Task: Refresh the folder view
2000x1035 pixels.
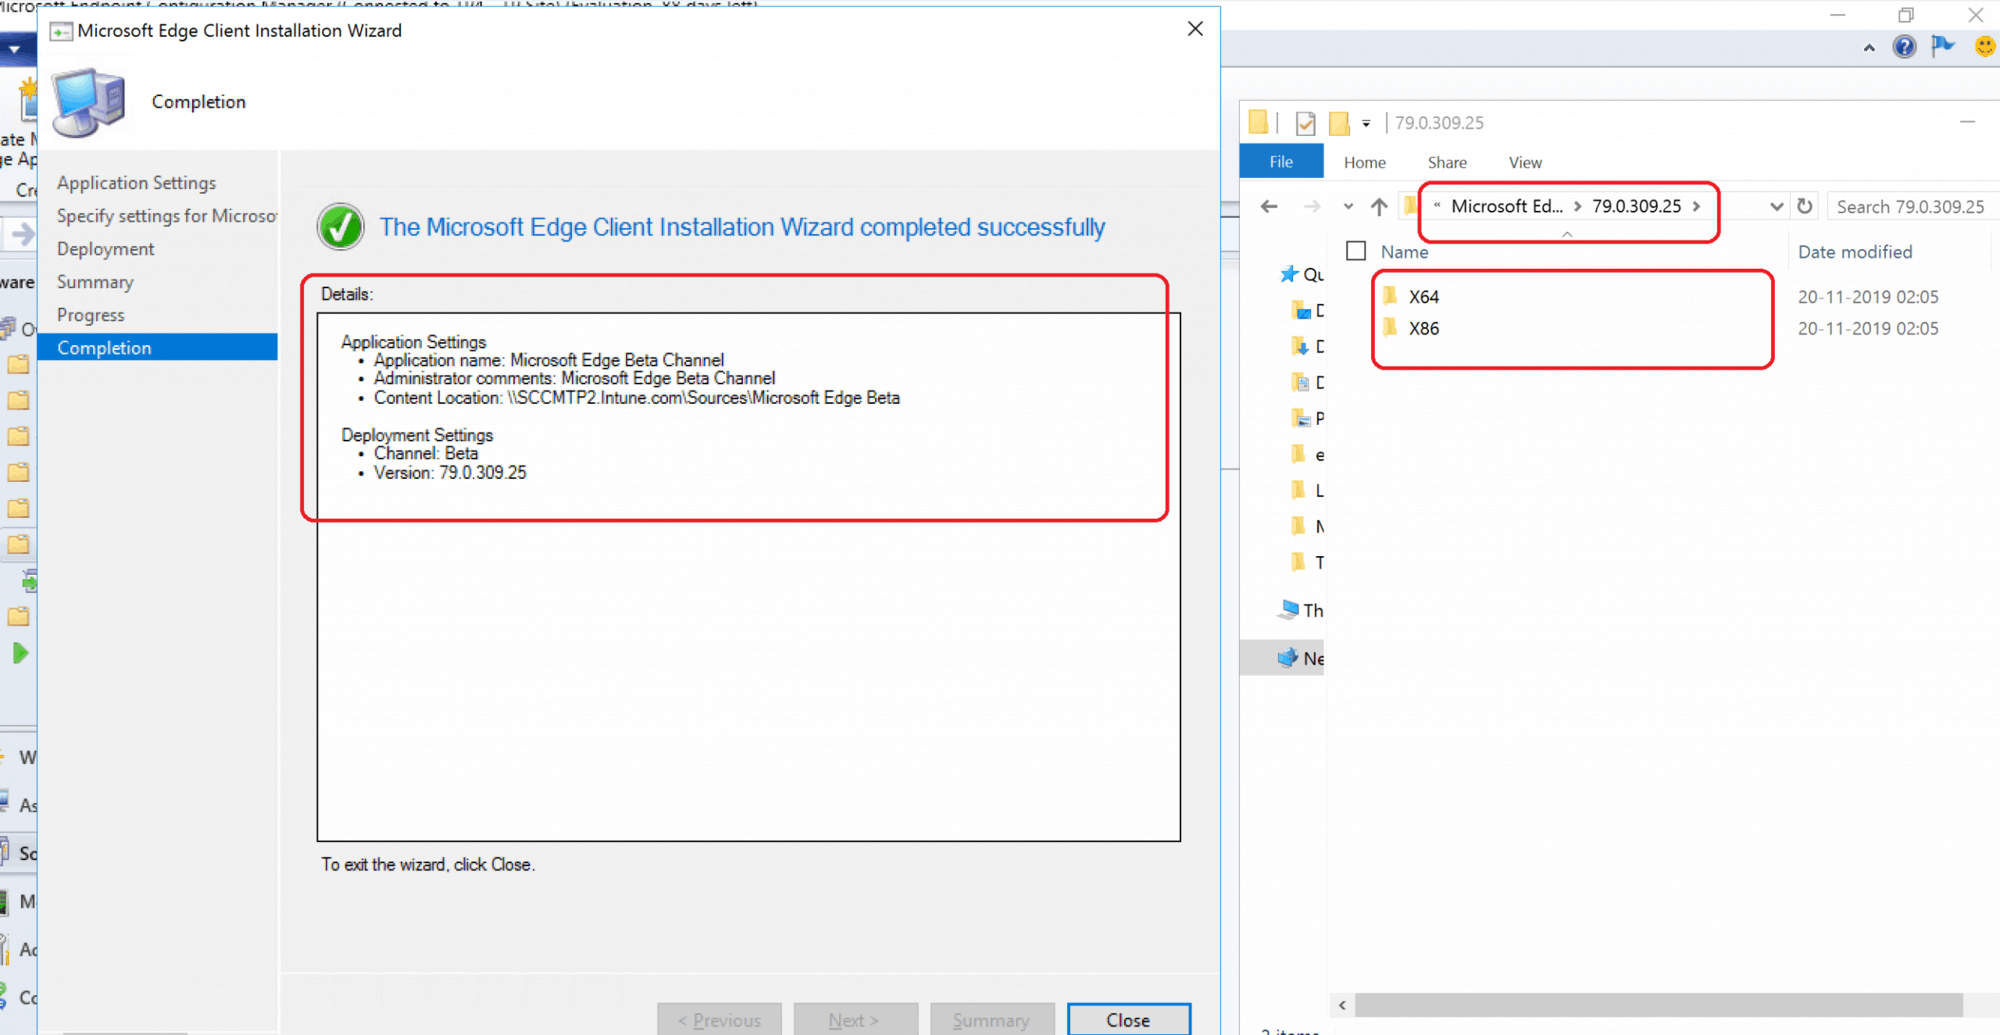Action: (1804, 206)
